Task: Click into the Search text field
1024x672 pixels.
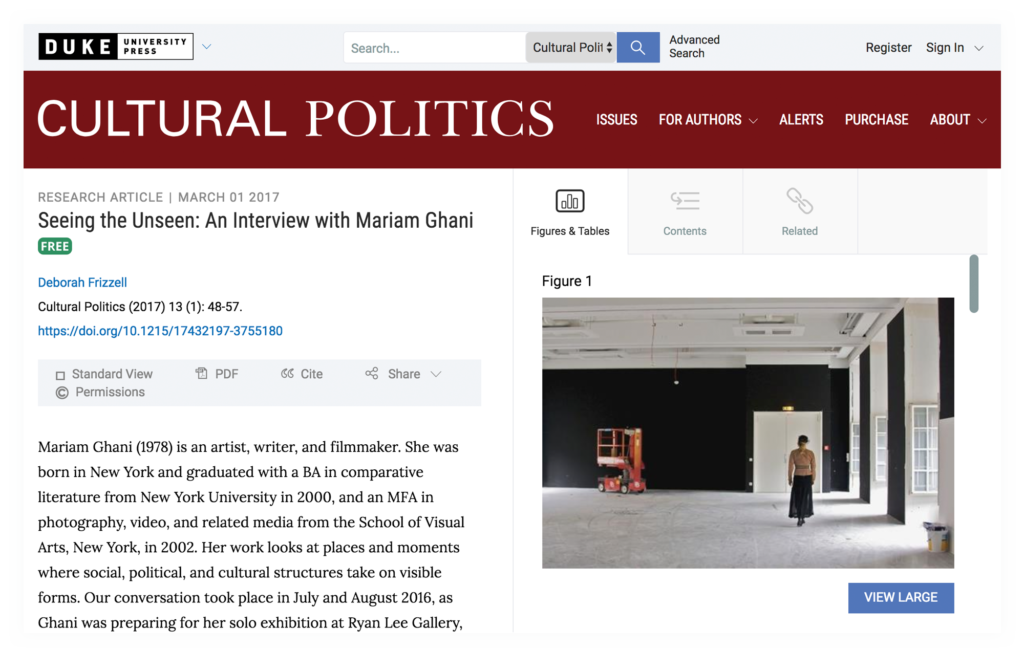Action: (x=434, y=47)
